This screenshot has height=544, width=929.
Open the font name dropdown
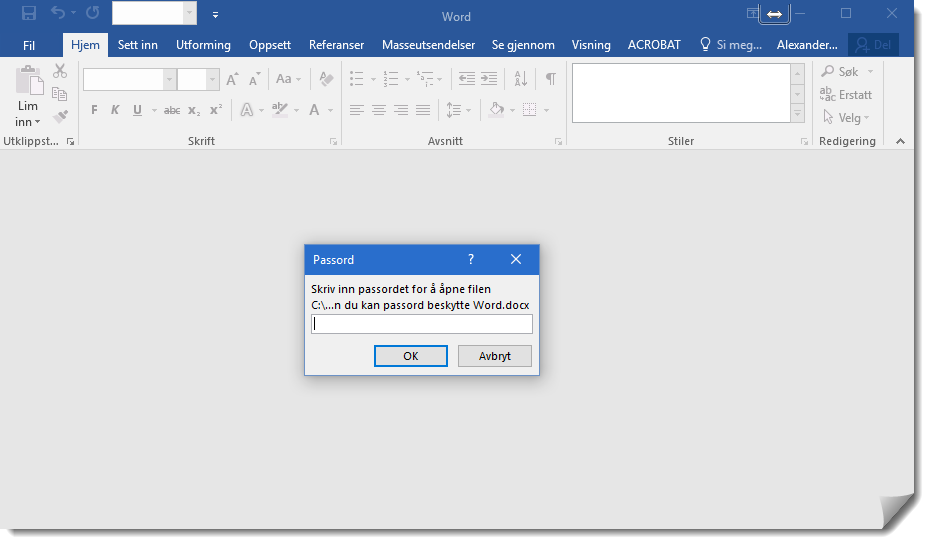pyautogui.click(x=169, y=79)
